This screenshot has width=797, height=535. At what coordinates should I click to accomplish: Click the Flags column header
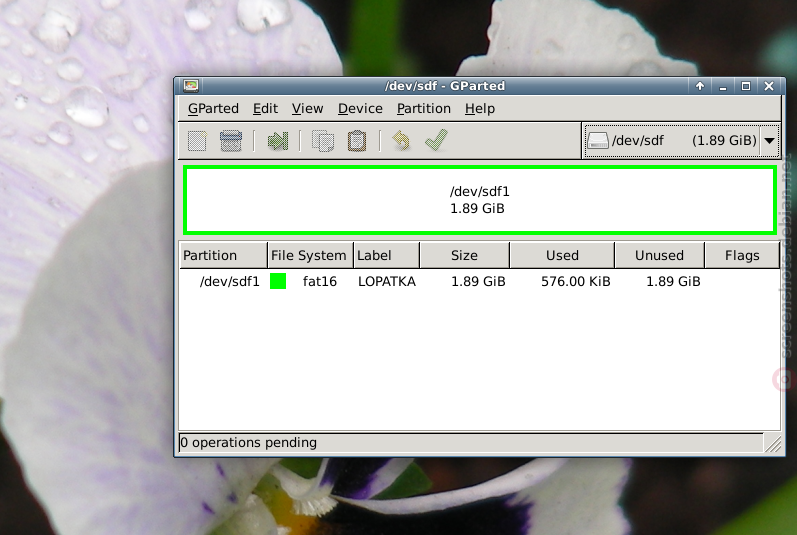(x=742, y=255)
